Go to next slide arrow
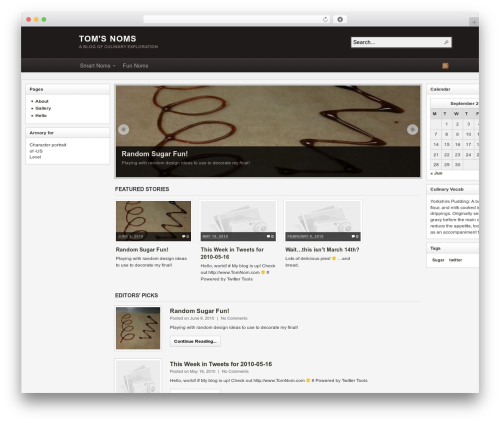 tap(412, 129)
